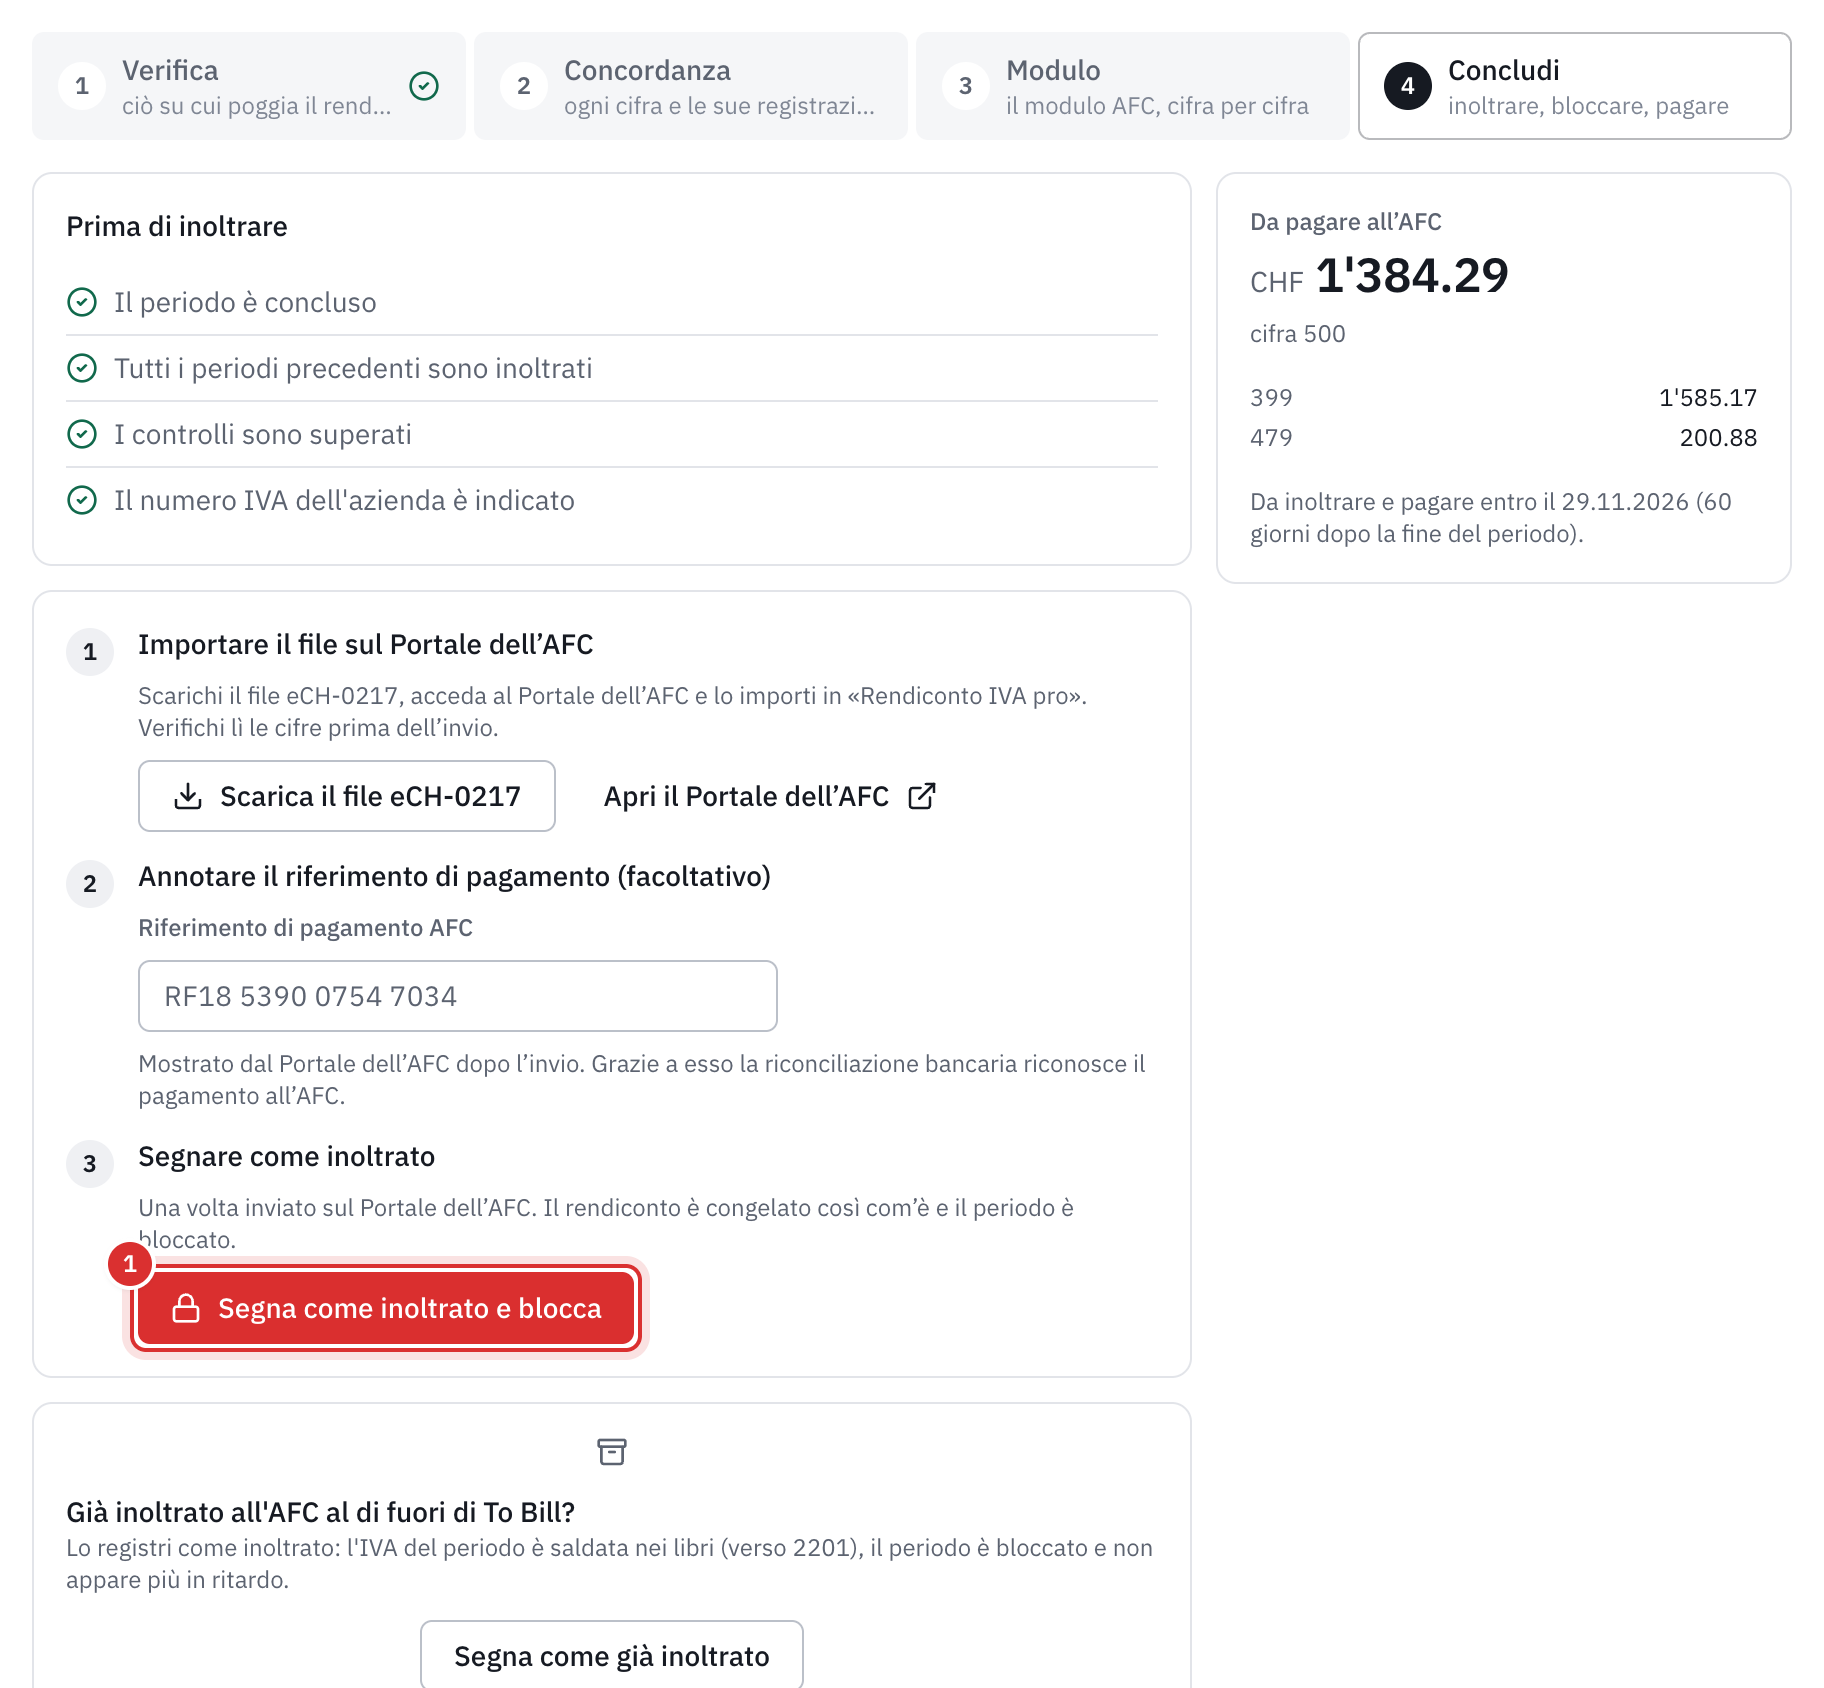This screenshot has width=1824, height=1688.
Task: Click 'Tutti i periodi precedenti sono inoltrati' text
Action: tap(353, 368)
